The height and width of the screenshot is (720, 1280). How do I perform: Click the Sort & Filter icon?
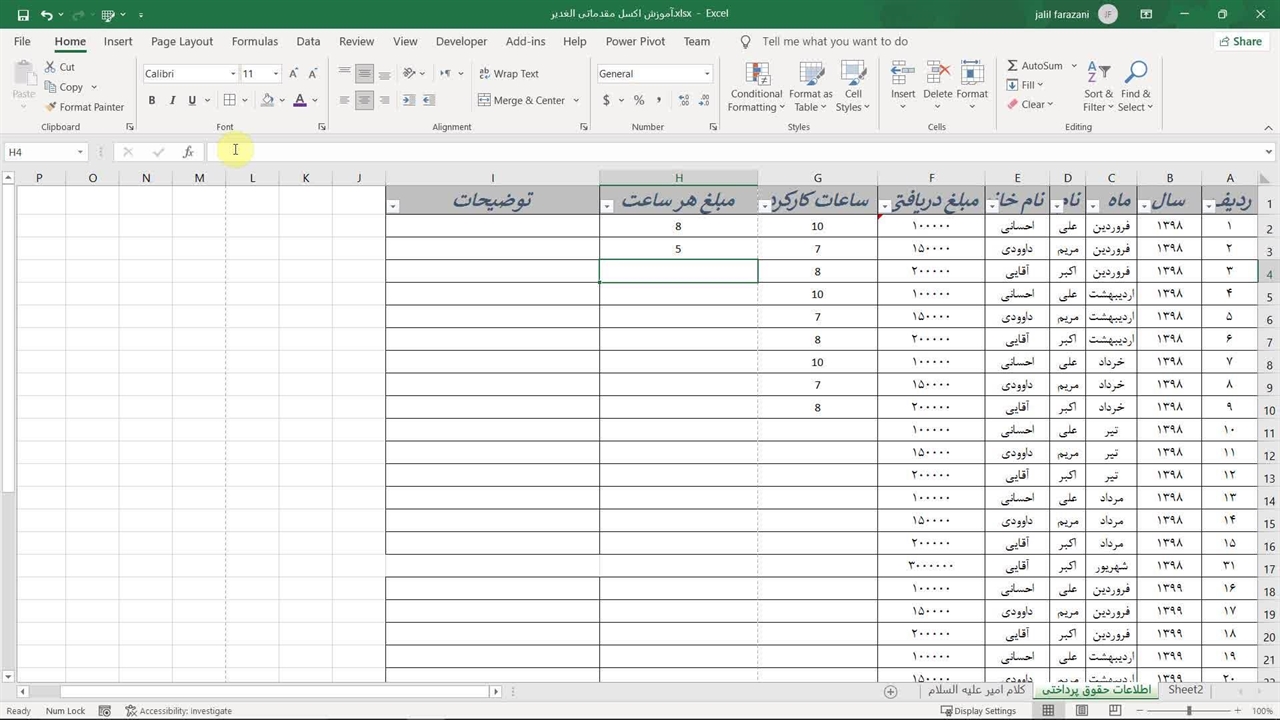point(1098,76)
